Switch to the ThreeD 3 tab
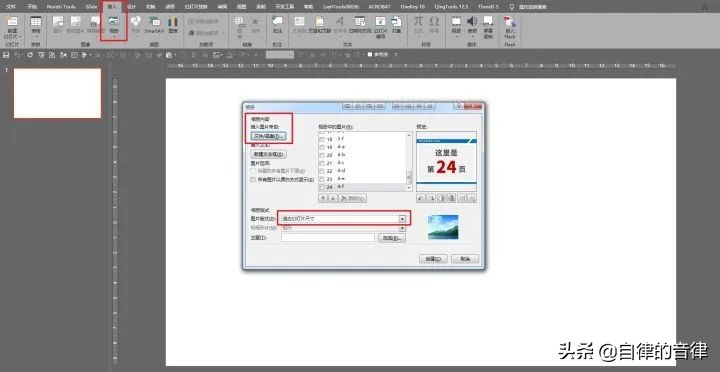 (x=488, y=7)
